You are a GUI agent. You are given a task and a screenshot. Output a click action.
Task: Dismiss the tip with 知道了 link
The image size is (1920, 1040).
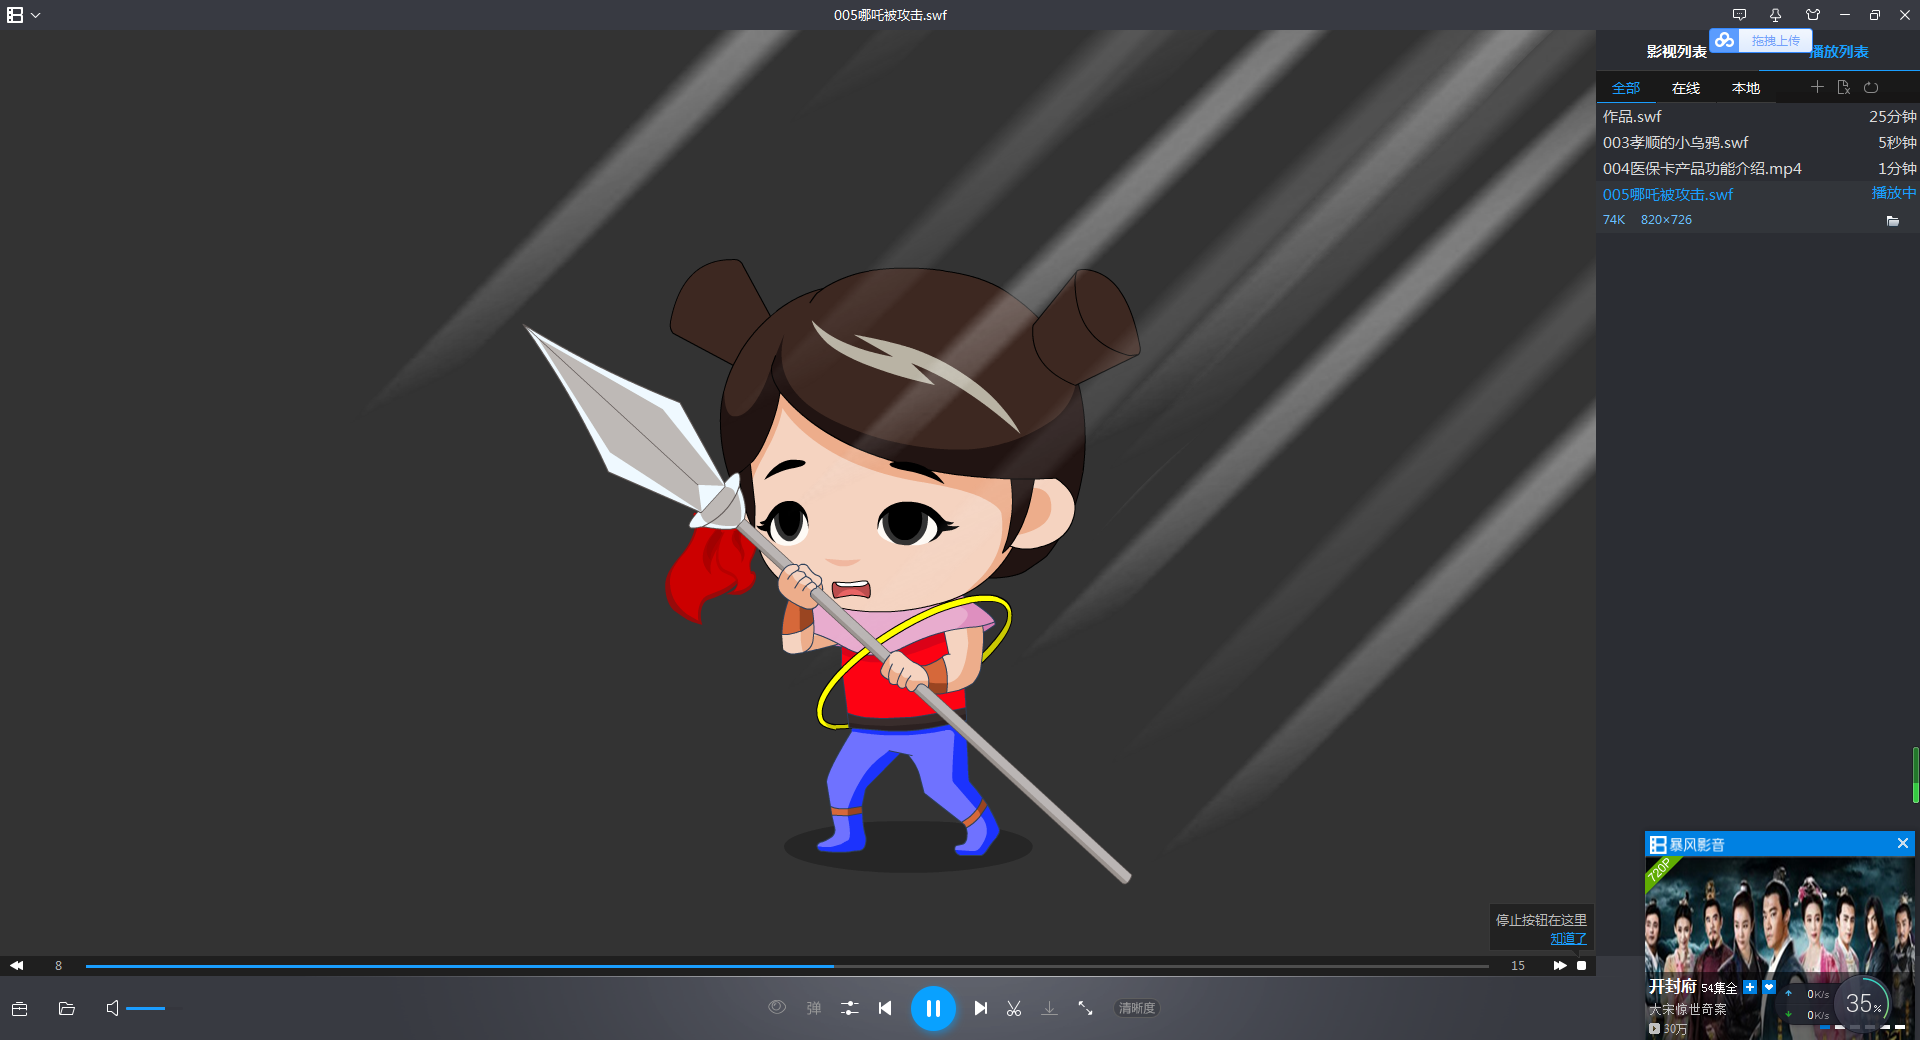[x=1568, y=938]
